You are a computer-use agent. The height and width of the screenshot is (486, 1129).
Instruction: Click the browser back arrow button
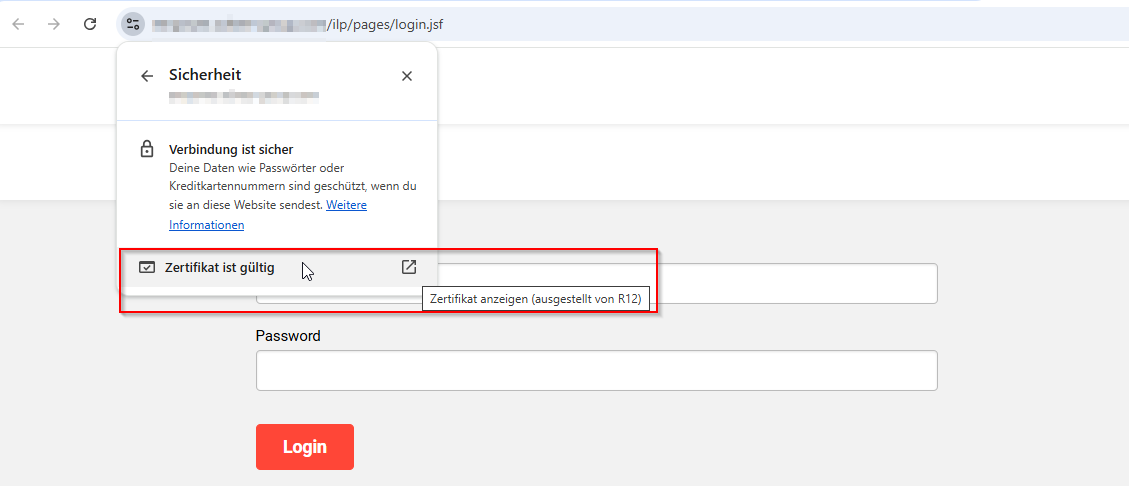[x=18, y=24]
